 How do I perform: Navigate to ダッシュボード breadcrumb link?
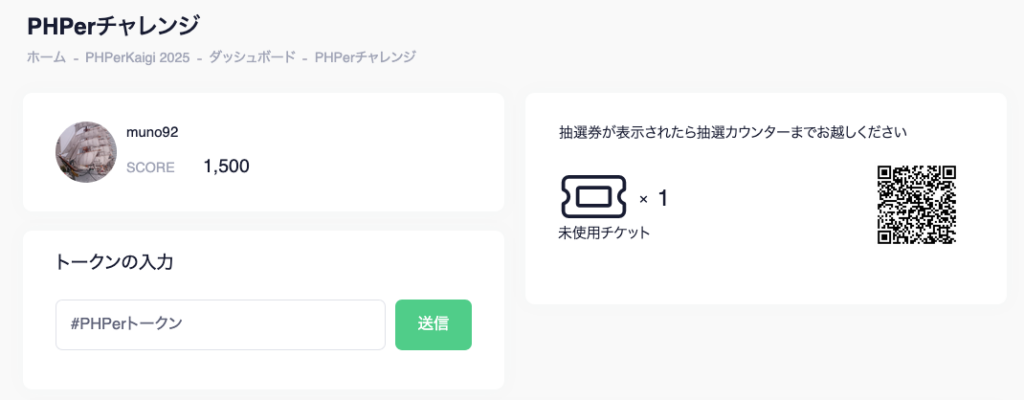click(x=252, y=57)
